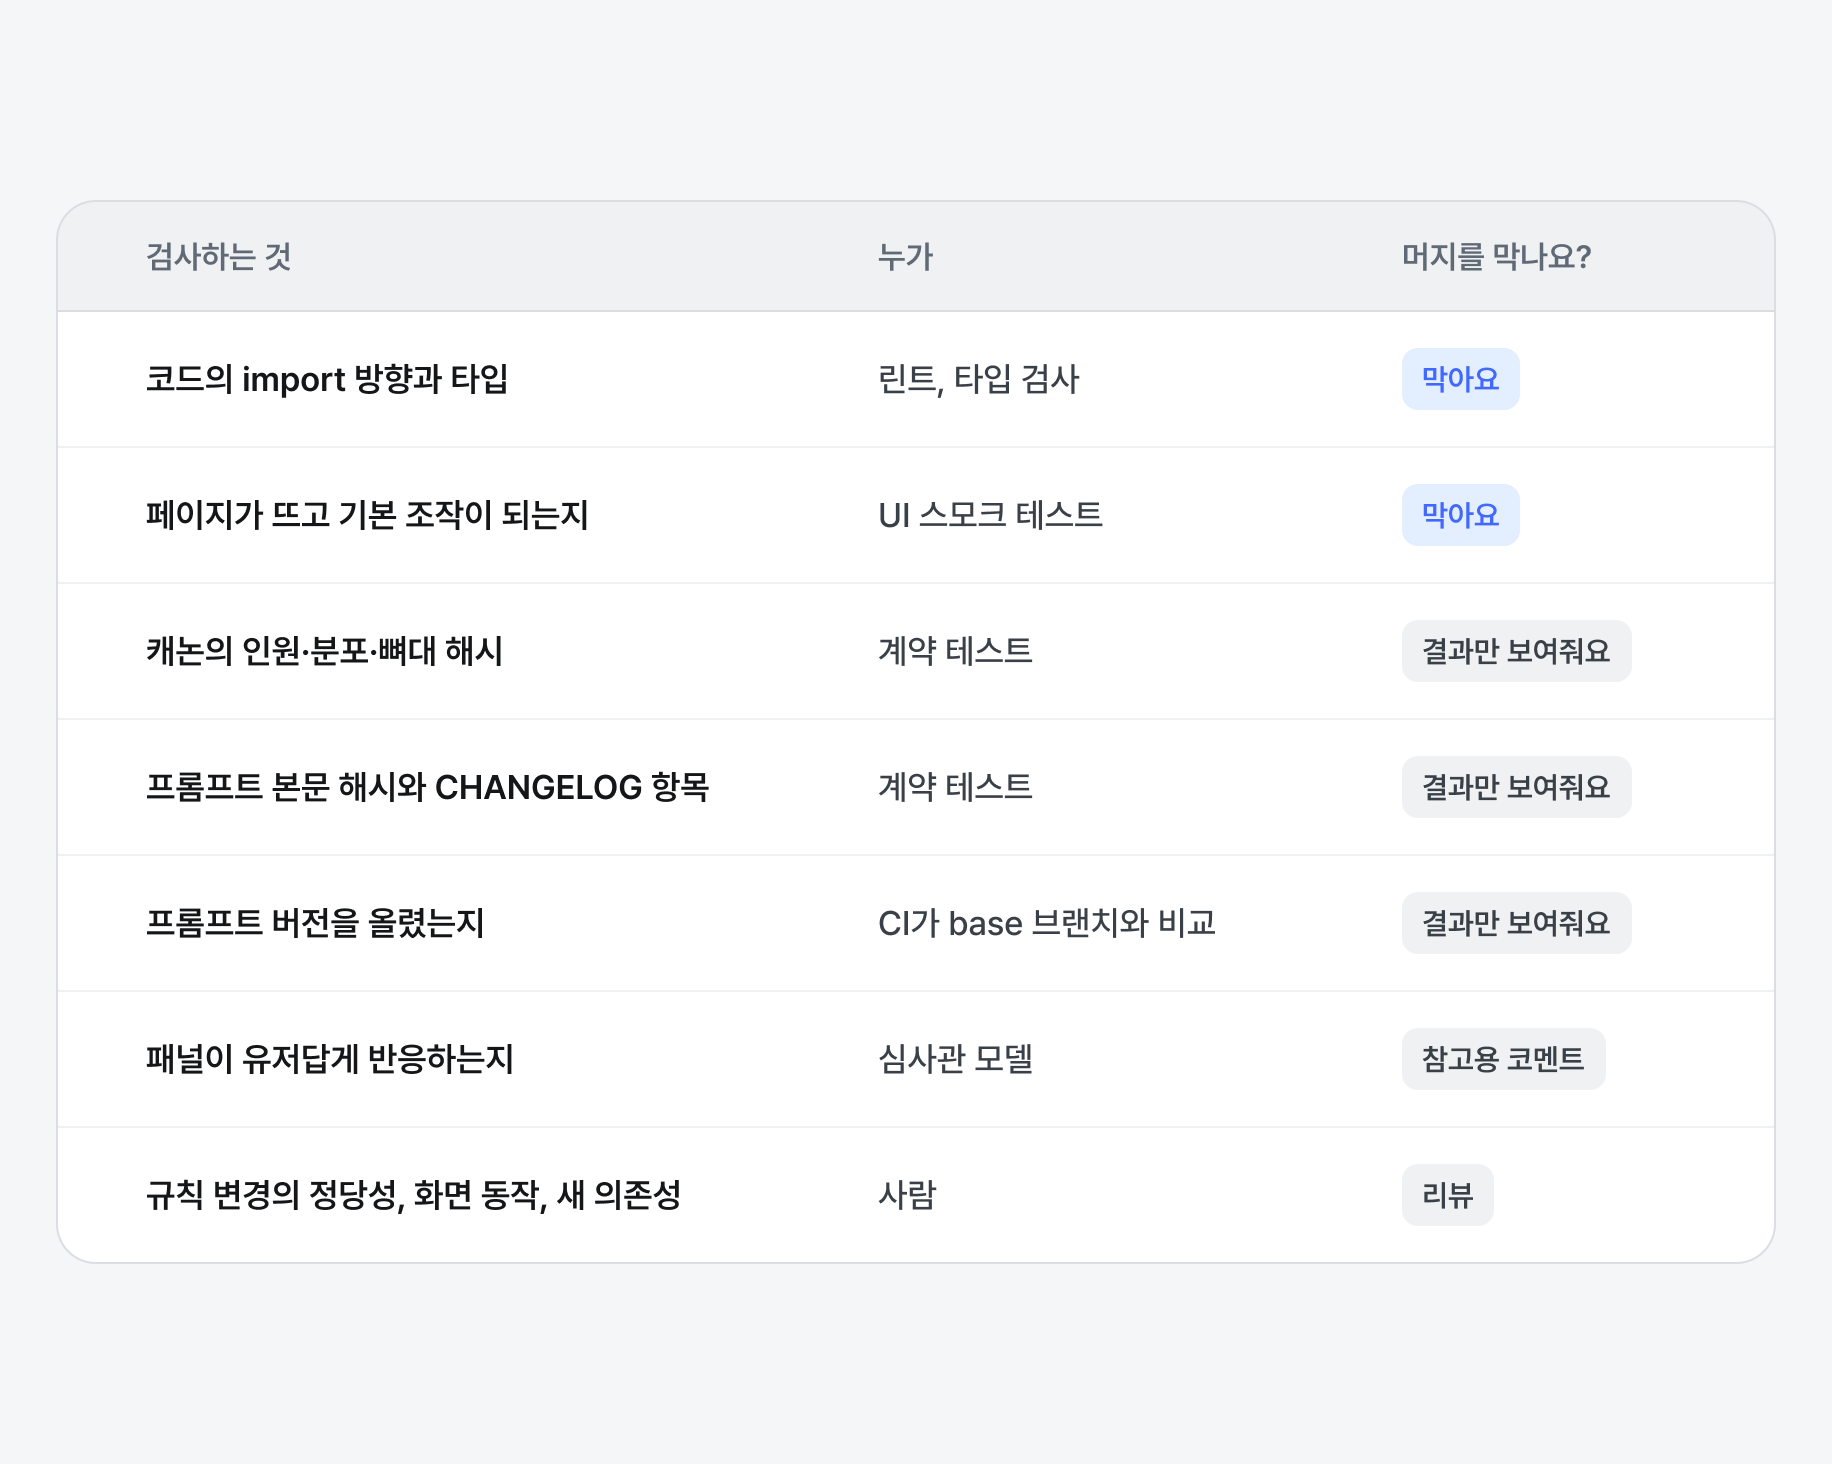Click the '머지를 막나요?' column header
The image size is (1832, 1464).
pyautogui.click(x=1496, y=257)
